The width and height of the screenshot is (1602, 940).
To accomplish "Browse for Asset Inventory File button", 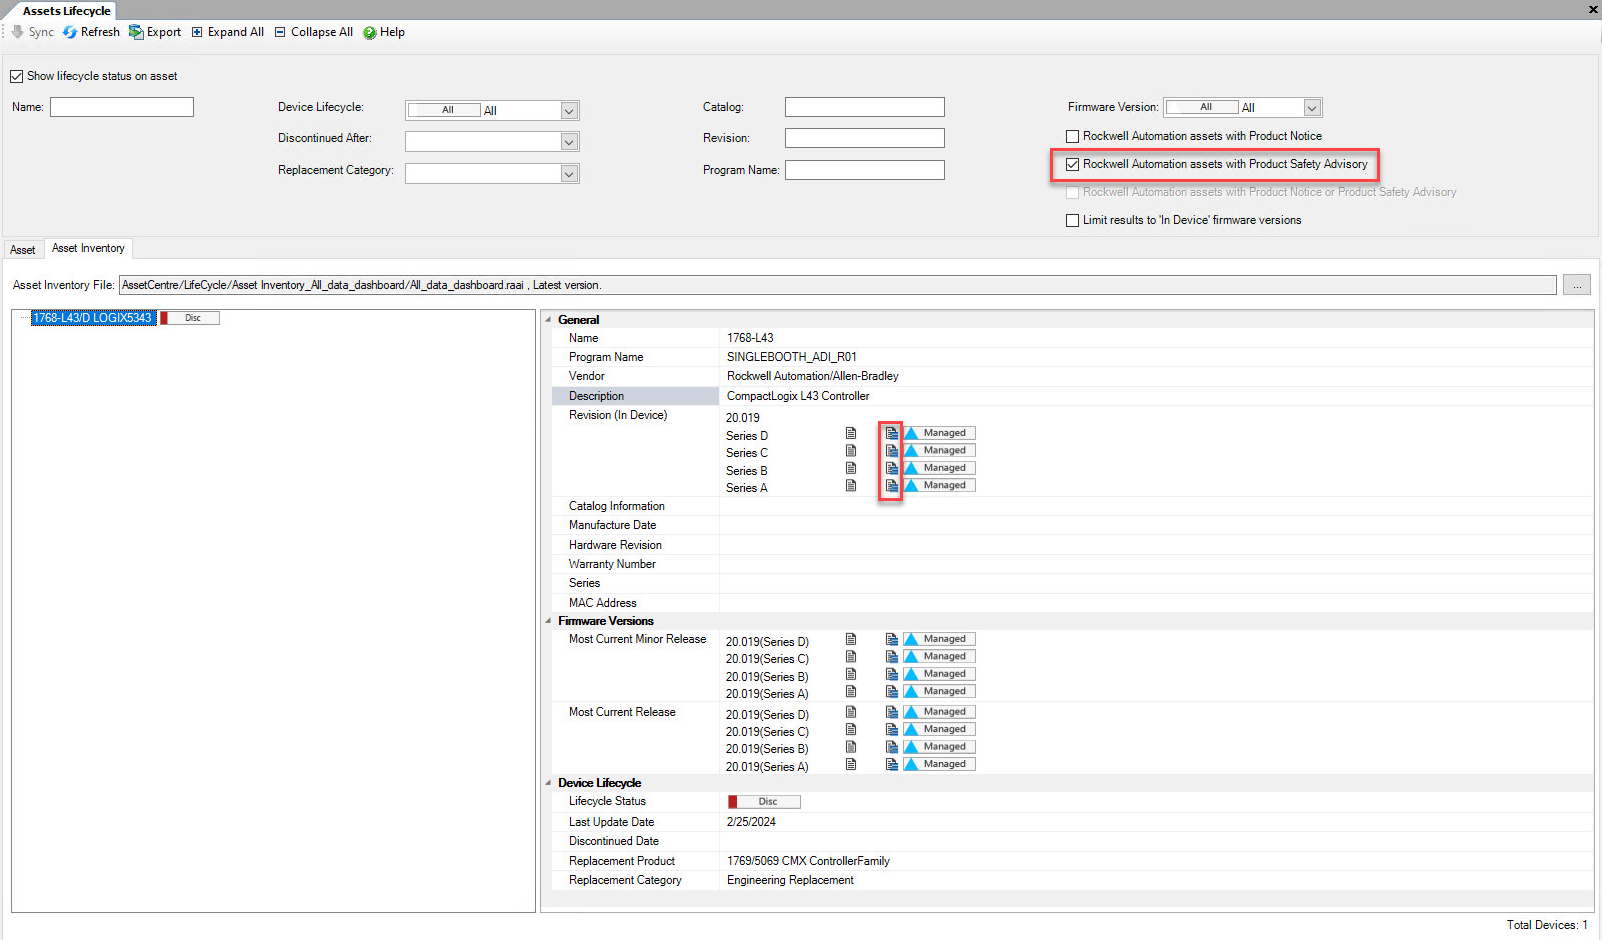I will [x=1577, y=285].
